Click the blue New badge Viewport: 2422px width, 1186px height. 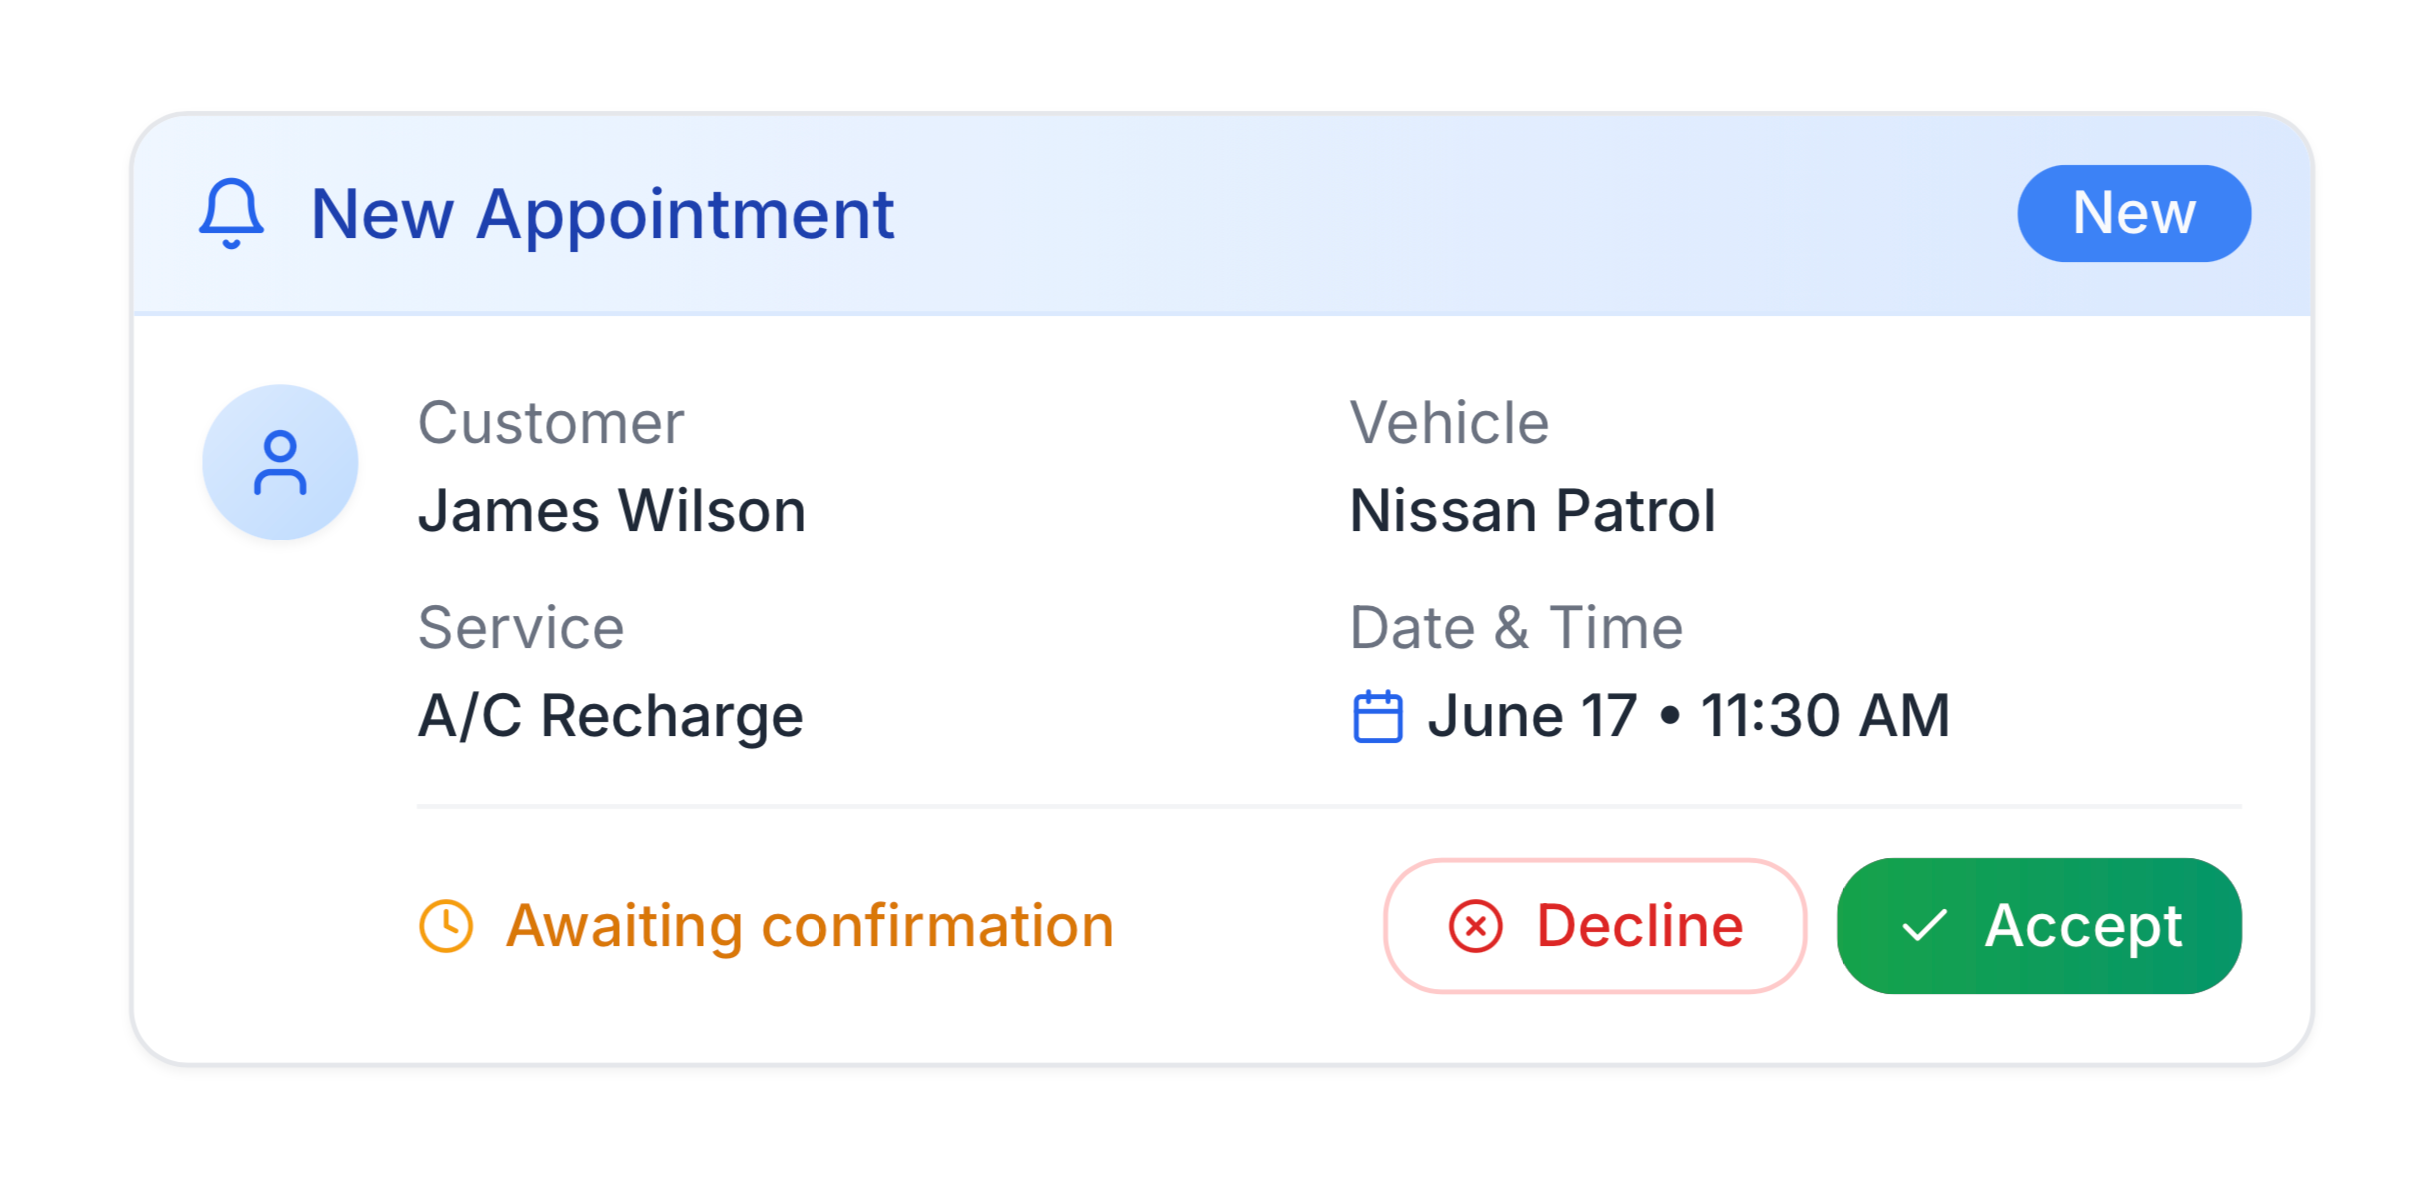pos(2133,213)
